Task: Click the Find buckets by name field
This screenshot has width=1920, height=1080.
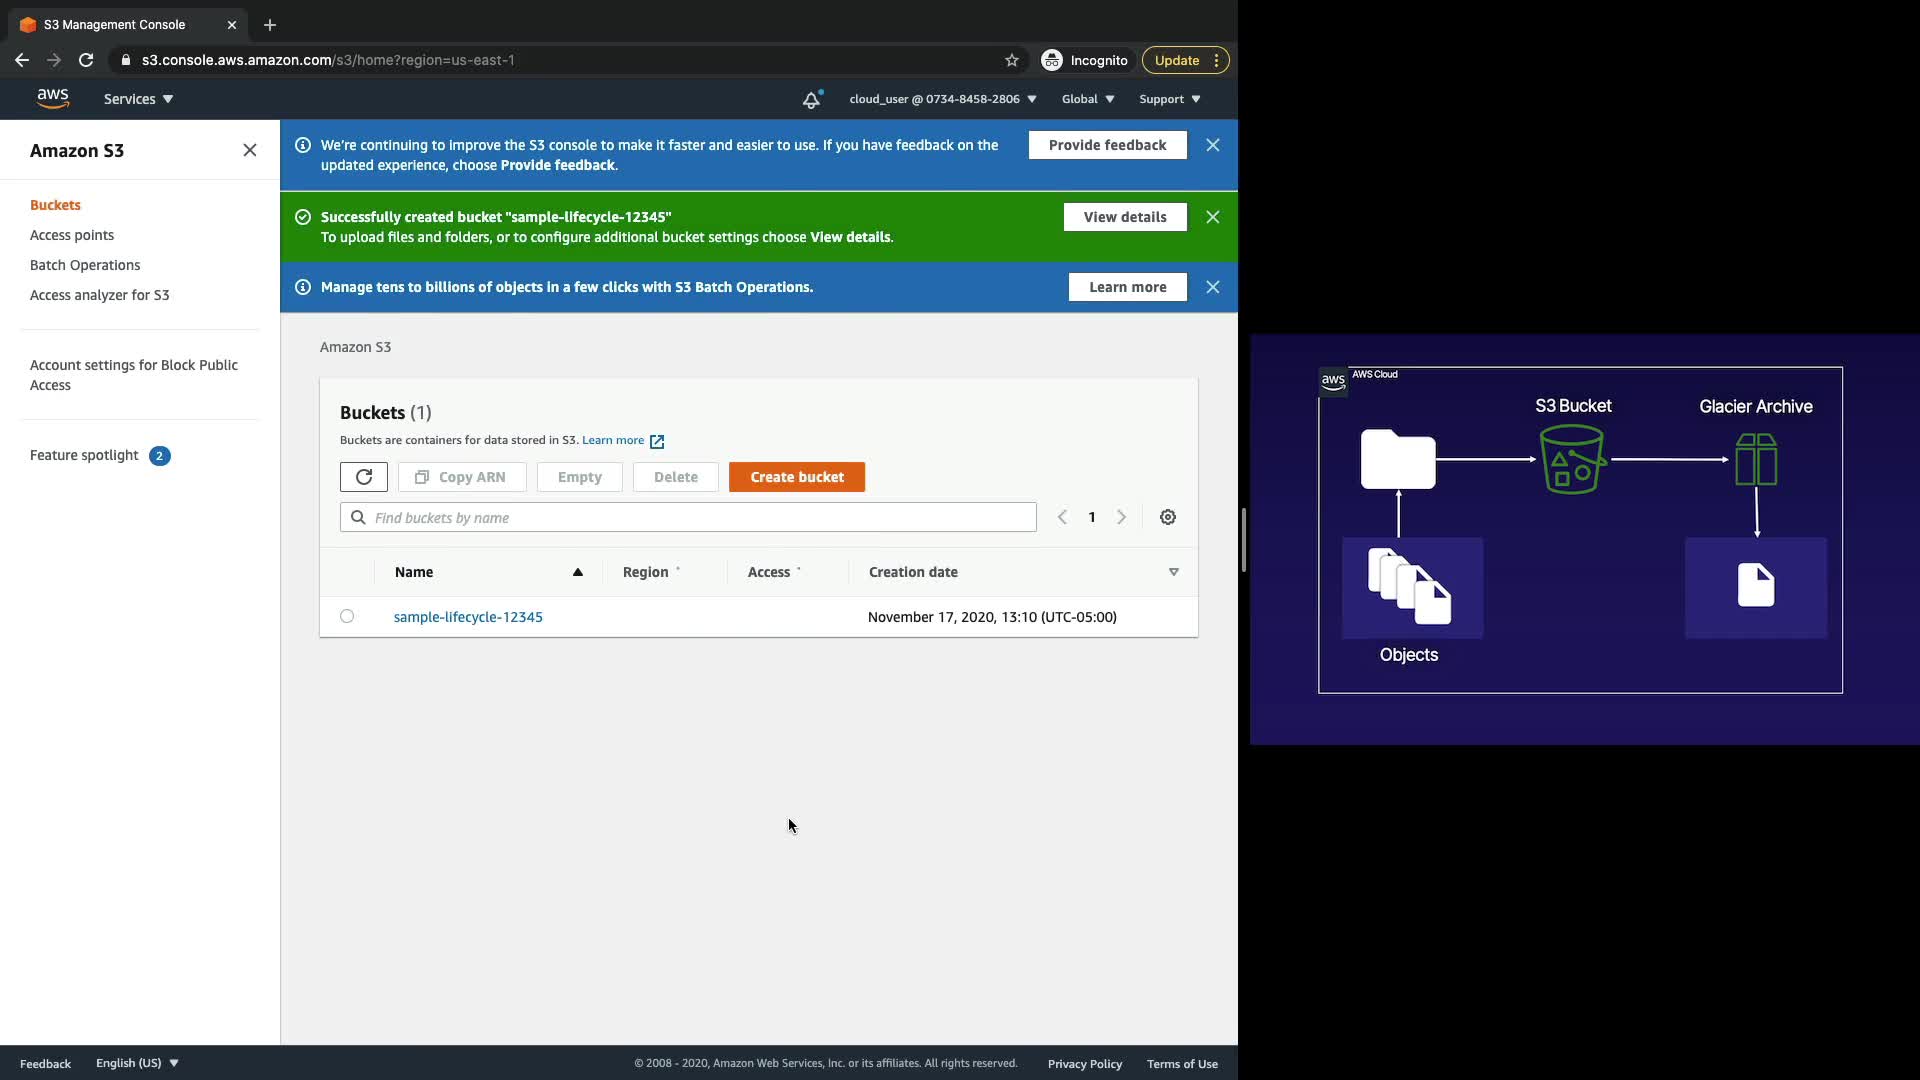Action: tap(688, 517)
